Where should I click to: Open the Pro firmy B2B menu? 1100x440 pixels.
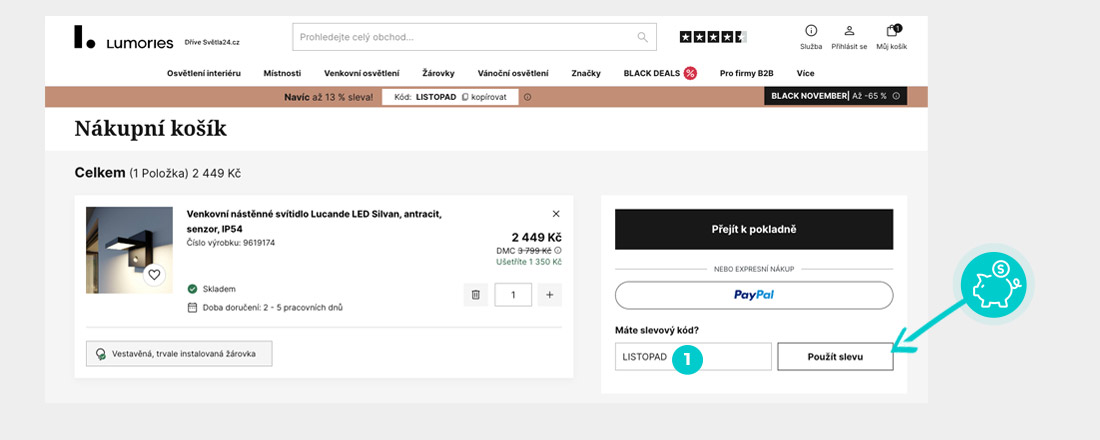pyautogui.click(x=746, y=73)
